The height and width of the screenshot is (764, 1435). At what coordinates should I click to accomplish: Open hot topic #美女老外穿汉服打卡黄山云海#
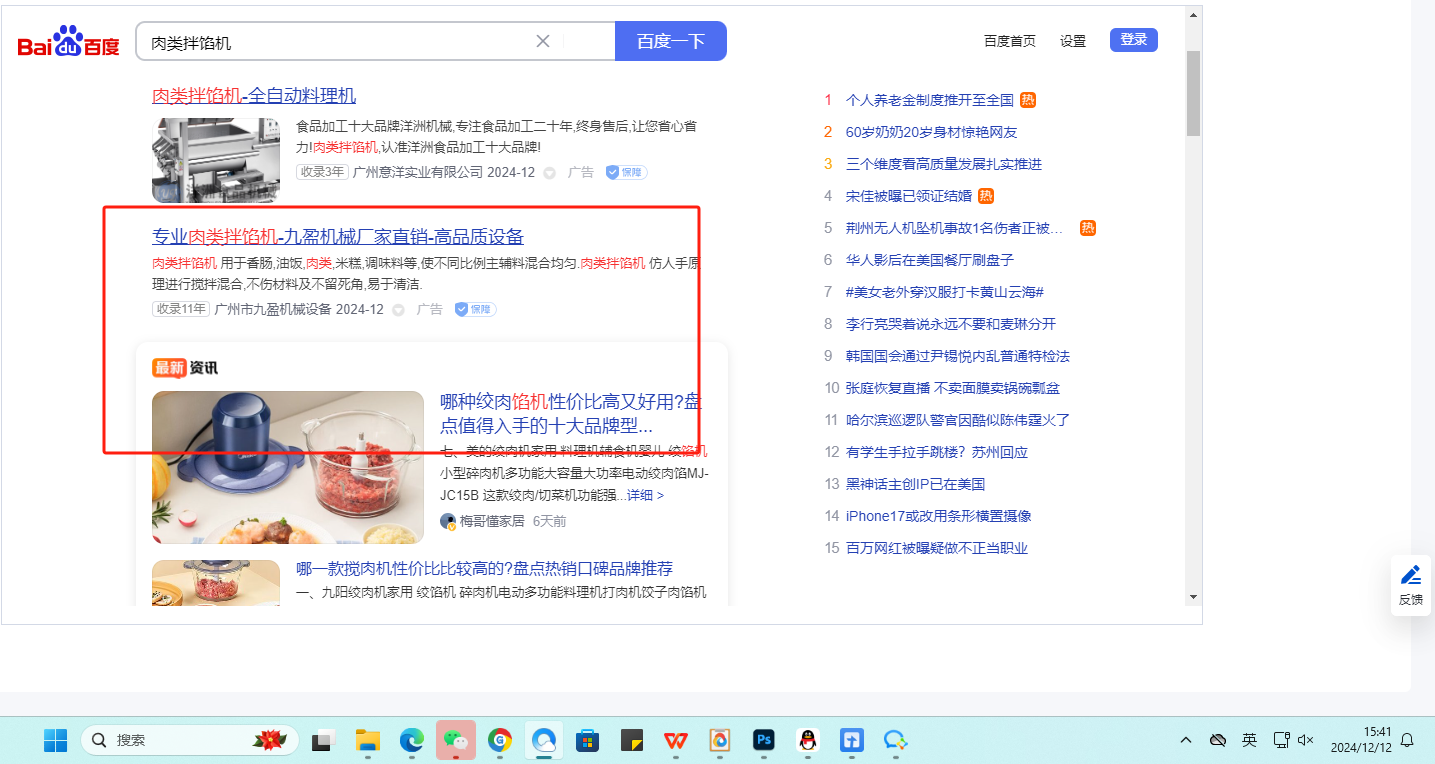[x=945, y=292]
